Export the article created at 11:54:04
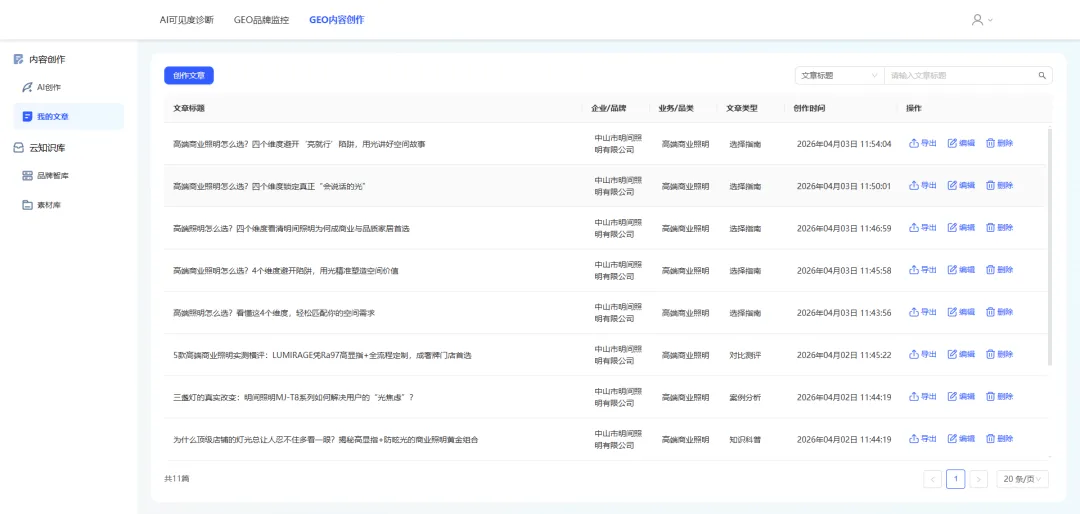This screenshot has width=1080, height=514. pos(923,143)
